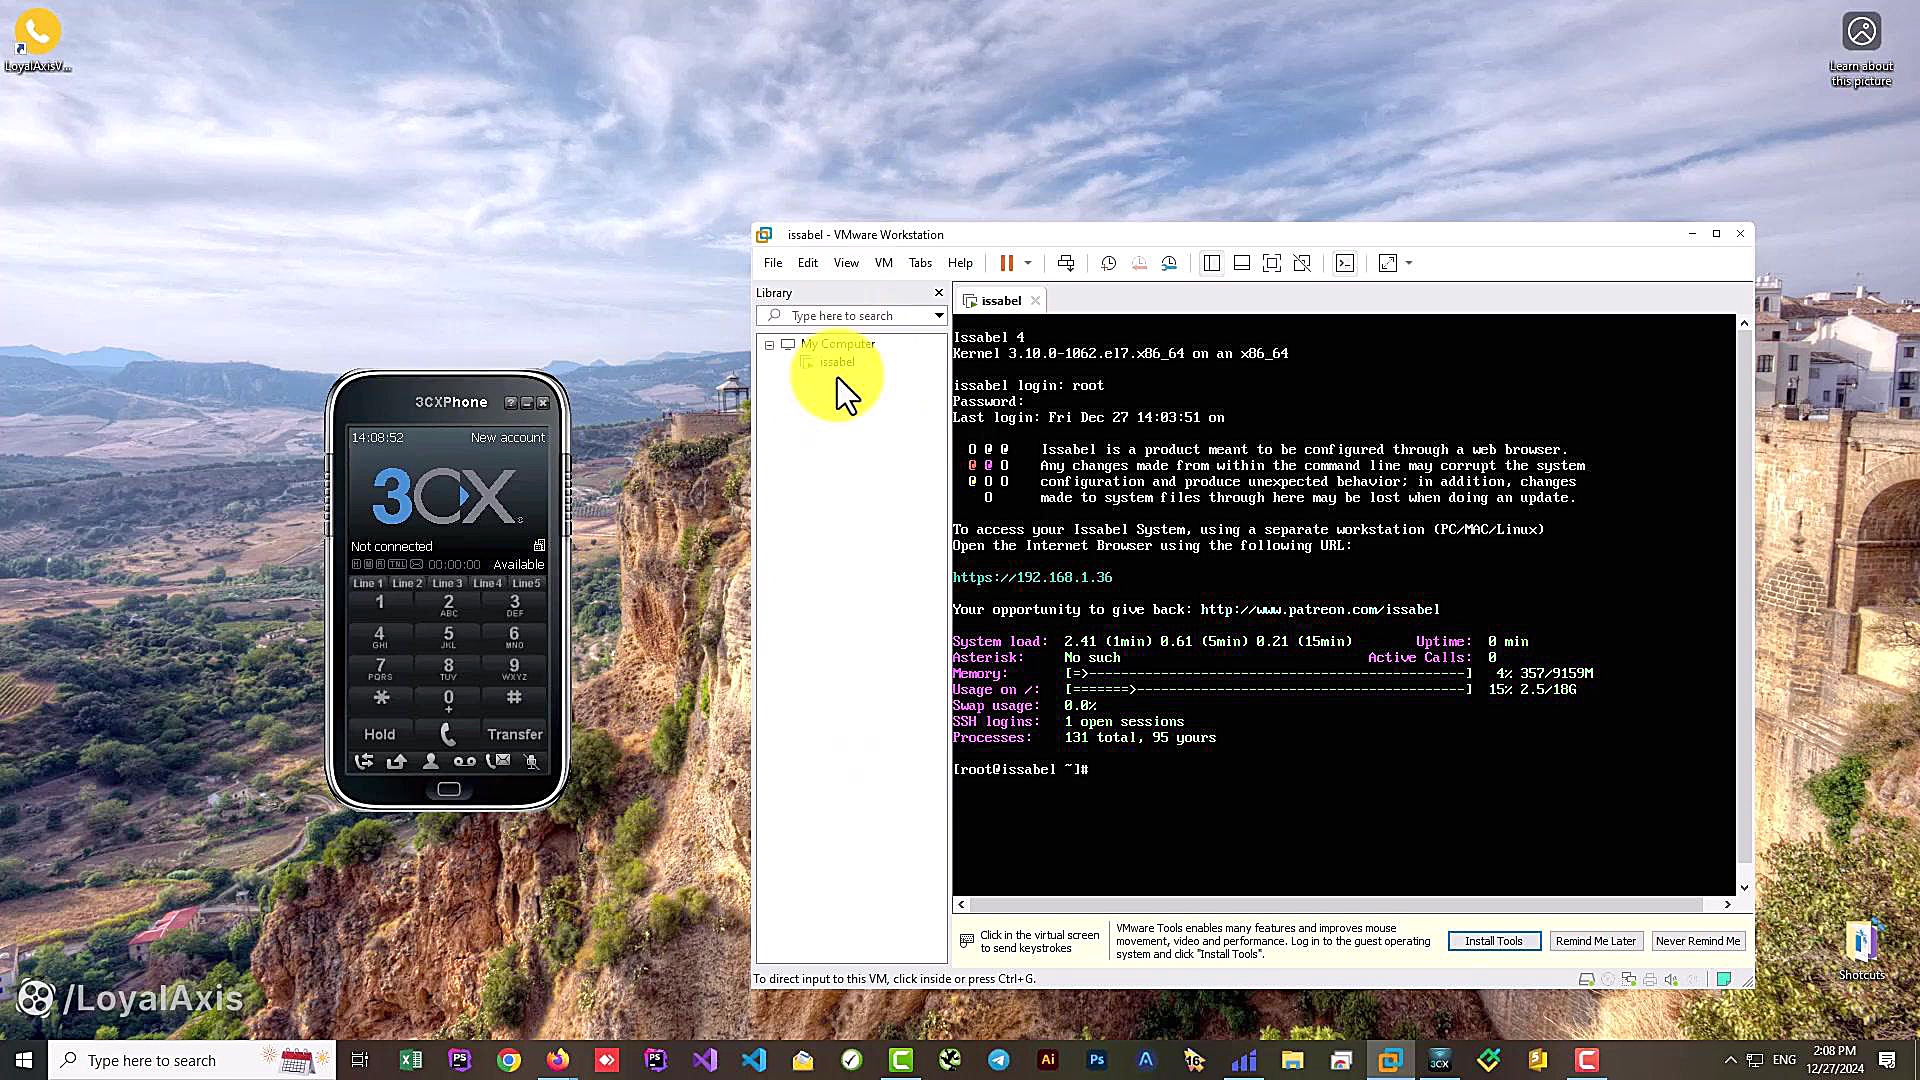Click Never Remind Me button
1920x1080 pixels.
pos(1698,941)
